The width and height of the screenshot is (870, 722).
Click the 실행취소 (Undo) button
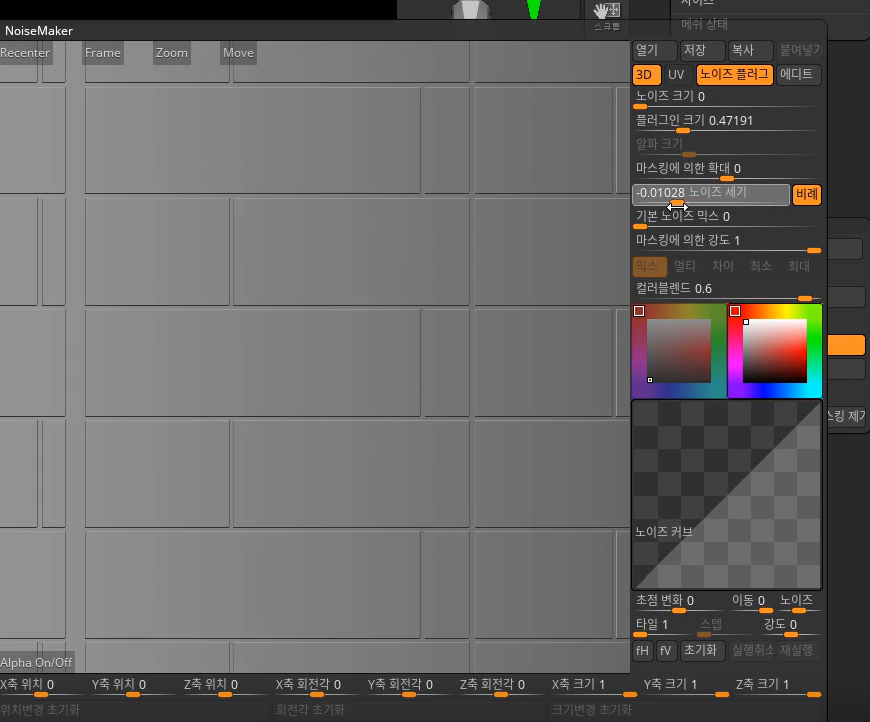[x=751, y=650]
